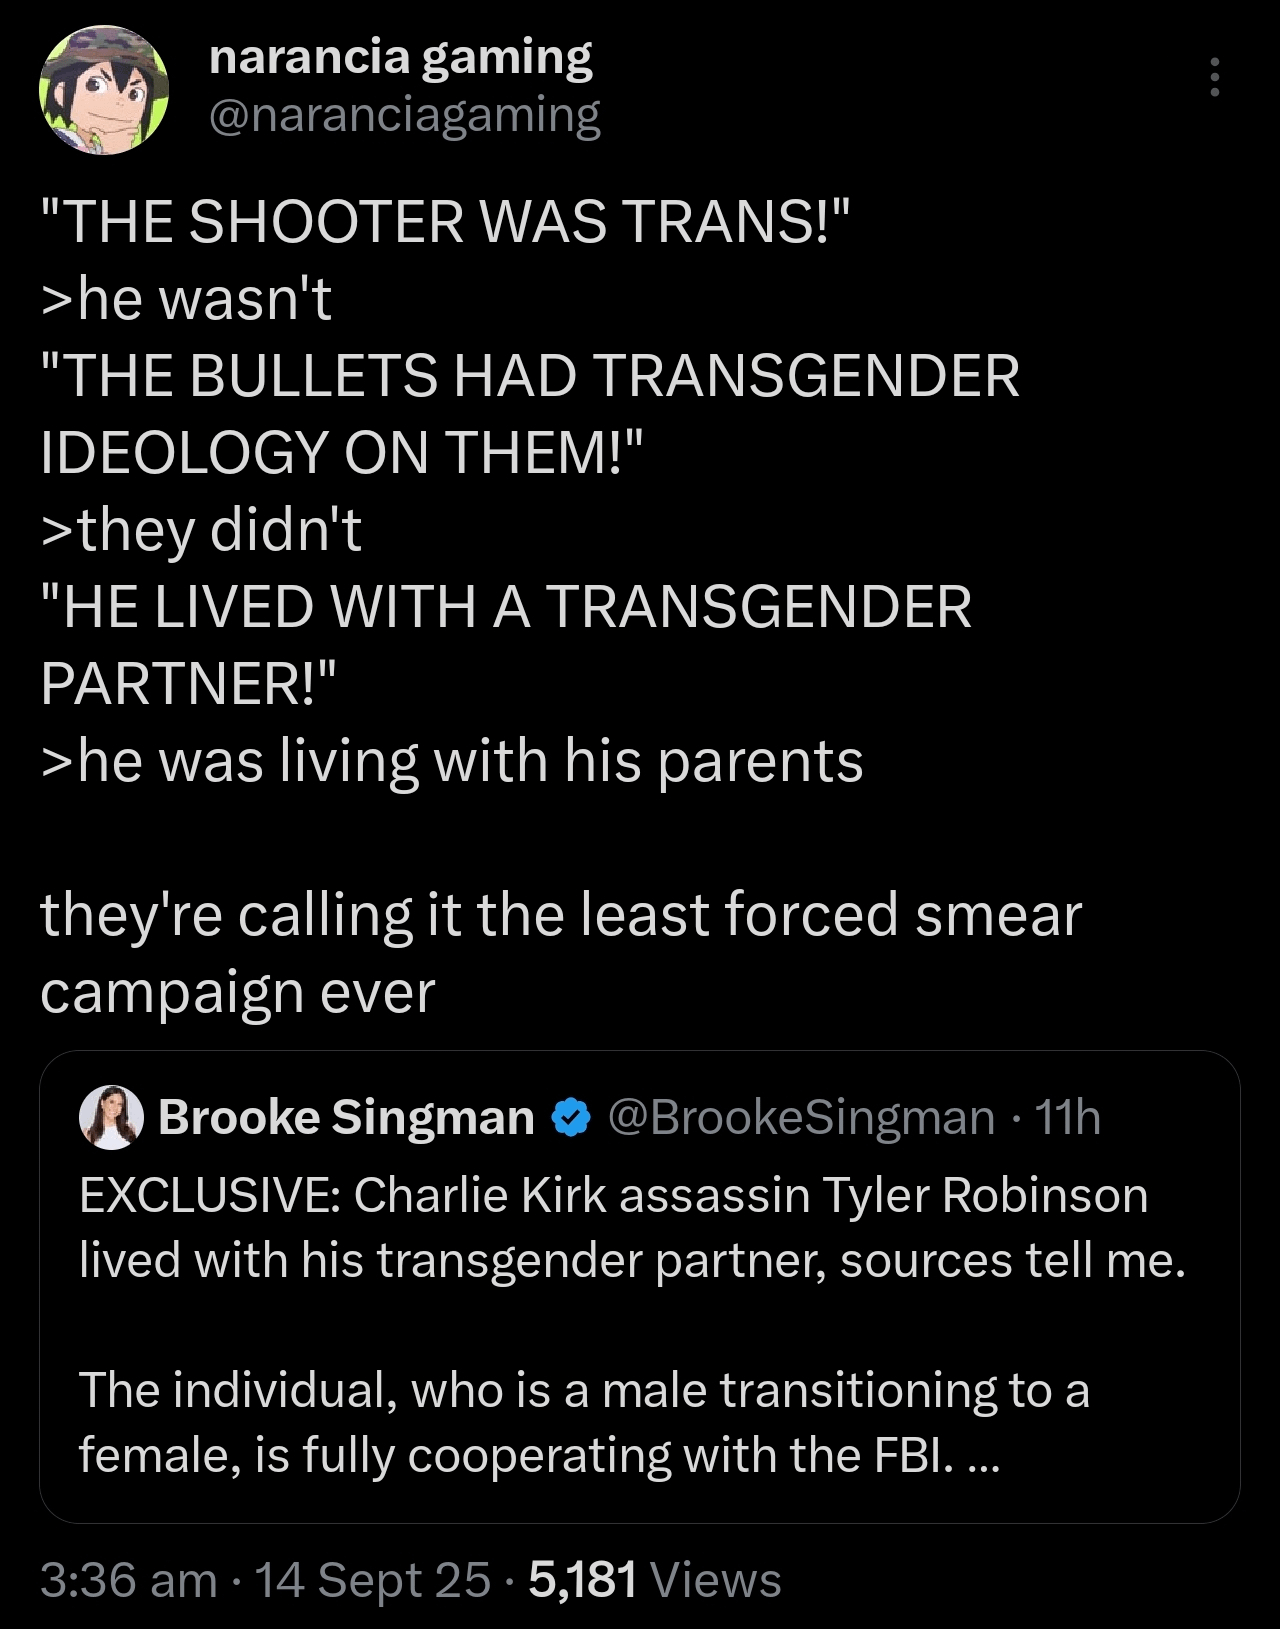Click the @naranciagaming handle
The width and height of the screenshot is (1280, 1629).
(404, 116)
